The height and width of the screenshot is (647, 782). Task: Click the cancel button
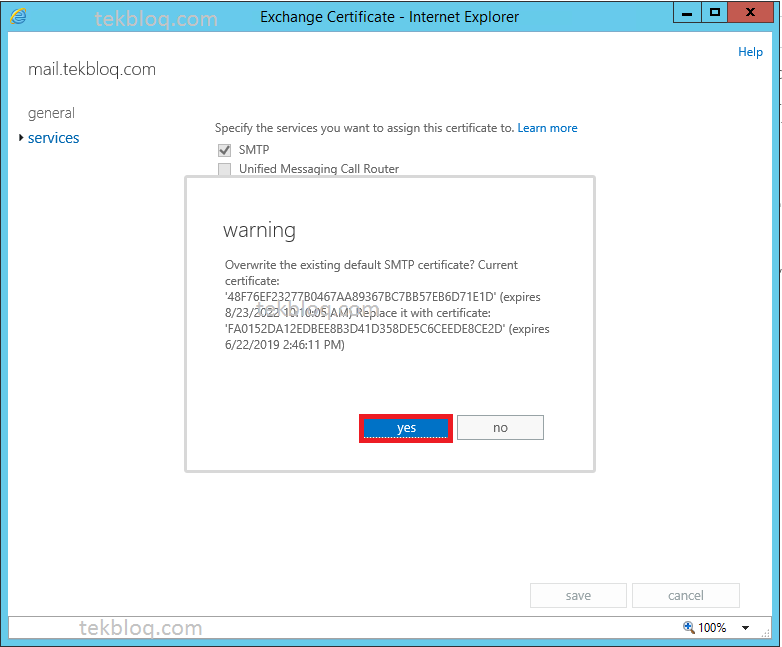coord(686,596)
